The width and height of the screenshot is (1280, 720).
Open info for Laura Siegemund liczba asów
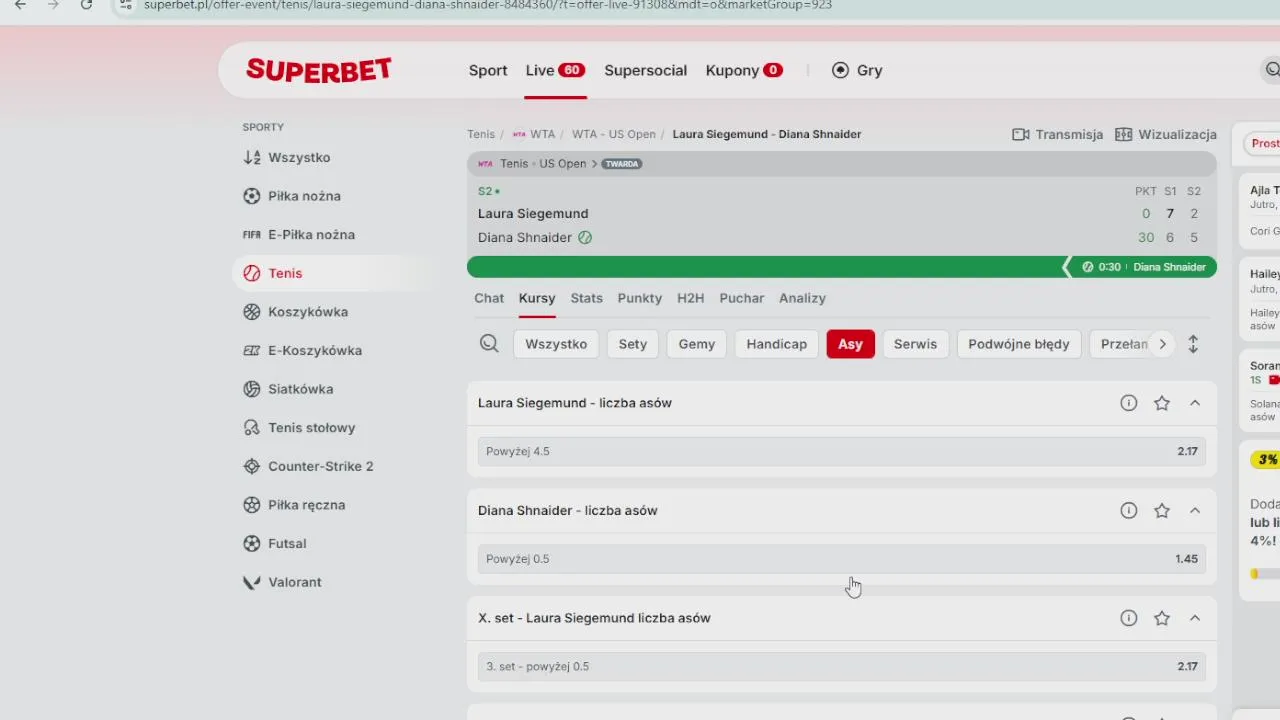coord(1129,403)
